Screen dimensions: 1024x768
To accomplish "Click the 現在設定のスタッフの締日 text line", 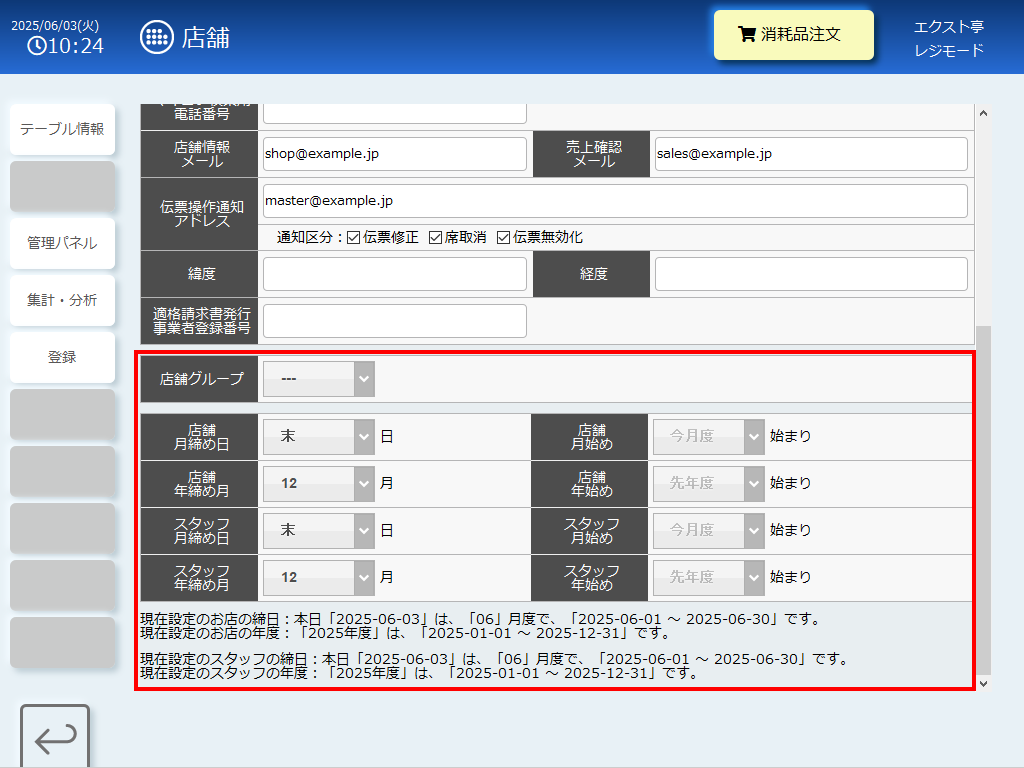I will 495,659.
